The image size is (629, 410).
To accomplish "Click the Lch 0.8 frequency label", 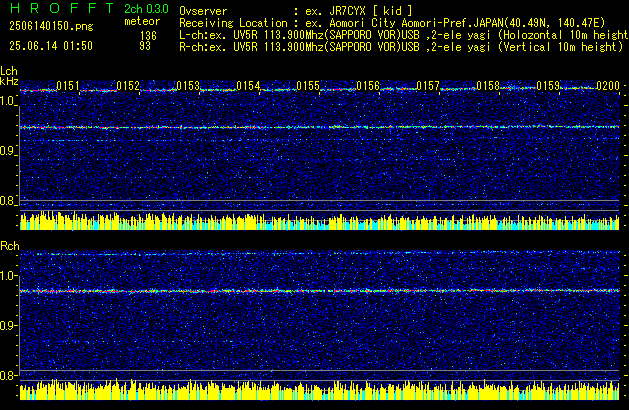I will click(x=8, y=201).
